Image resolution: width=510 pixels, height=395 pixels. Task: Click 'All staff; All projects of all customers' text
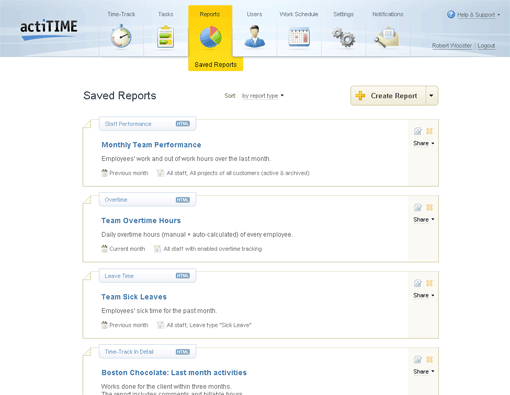(x=238, y=173)
